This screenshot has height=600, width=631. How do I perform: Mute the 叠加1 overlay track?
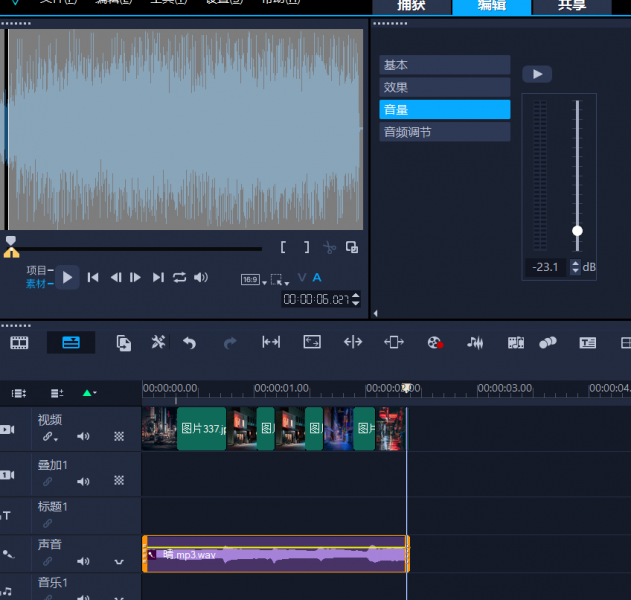(83, 481)
